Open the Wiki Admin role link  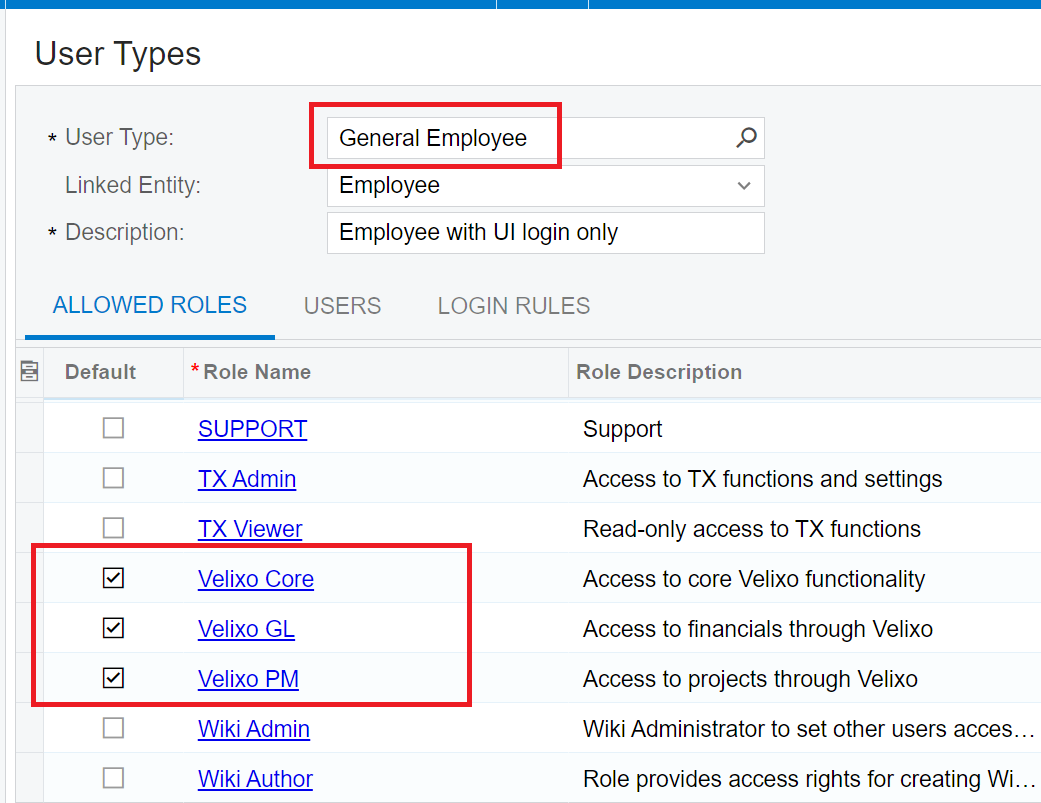click(254, 729)
